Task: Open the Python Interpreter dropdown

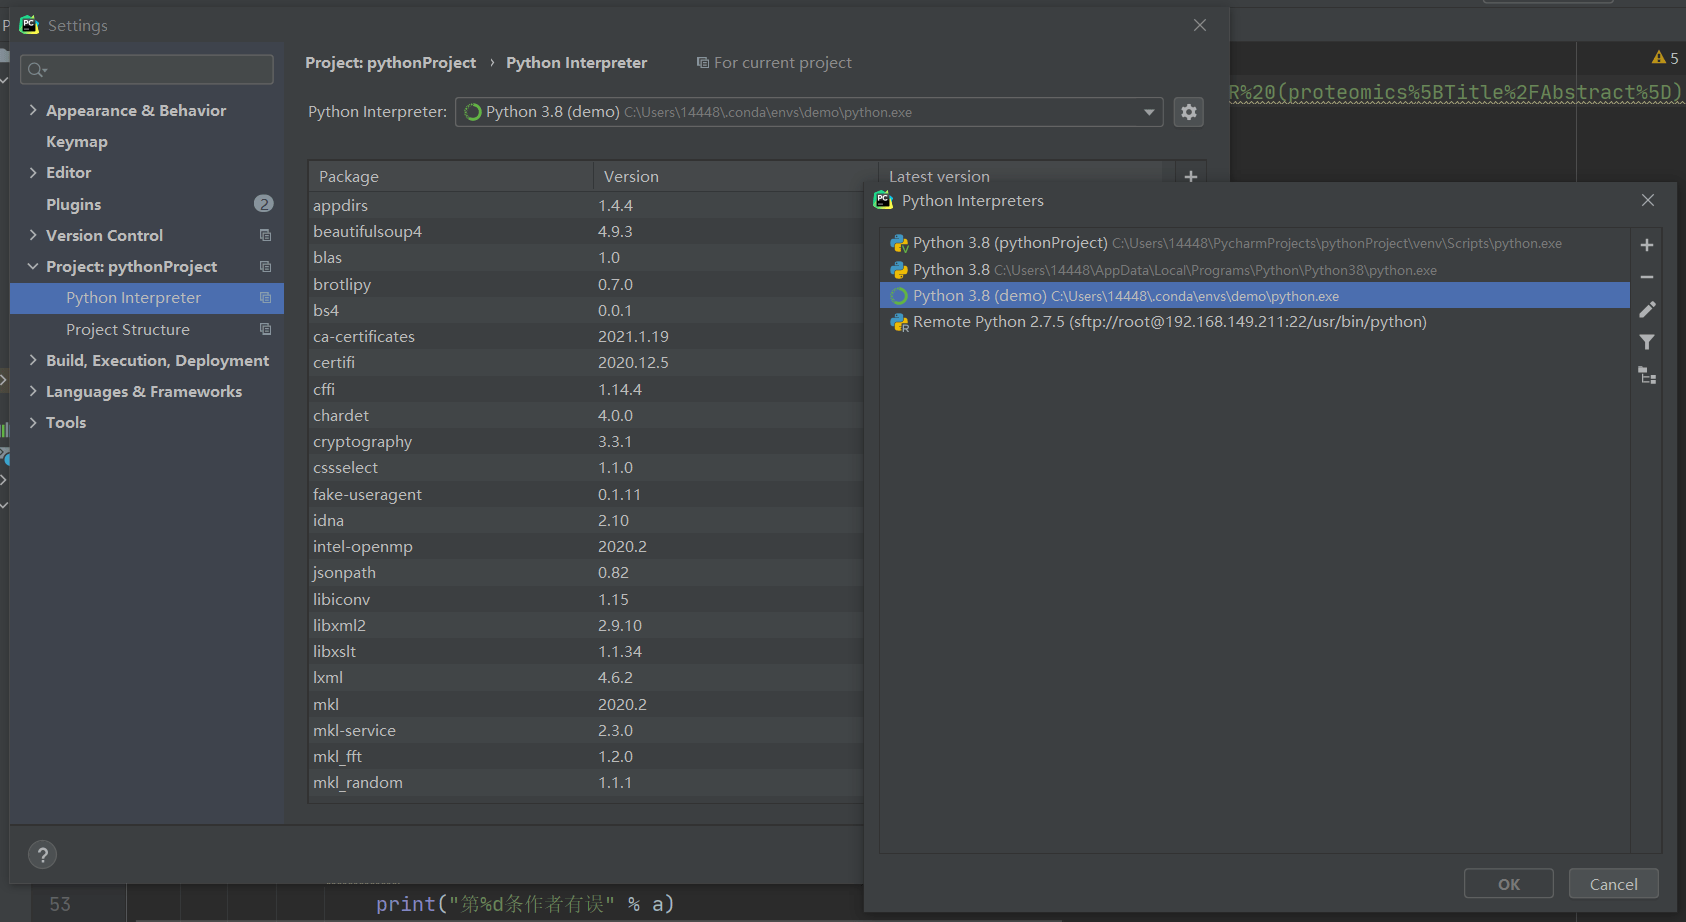Action: click(x=809, y=112)
